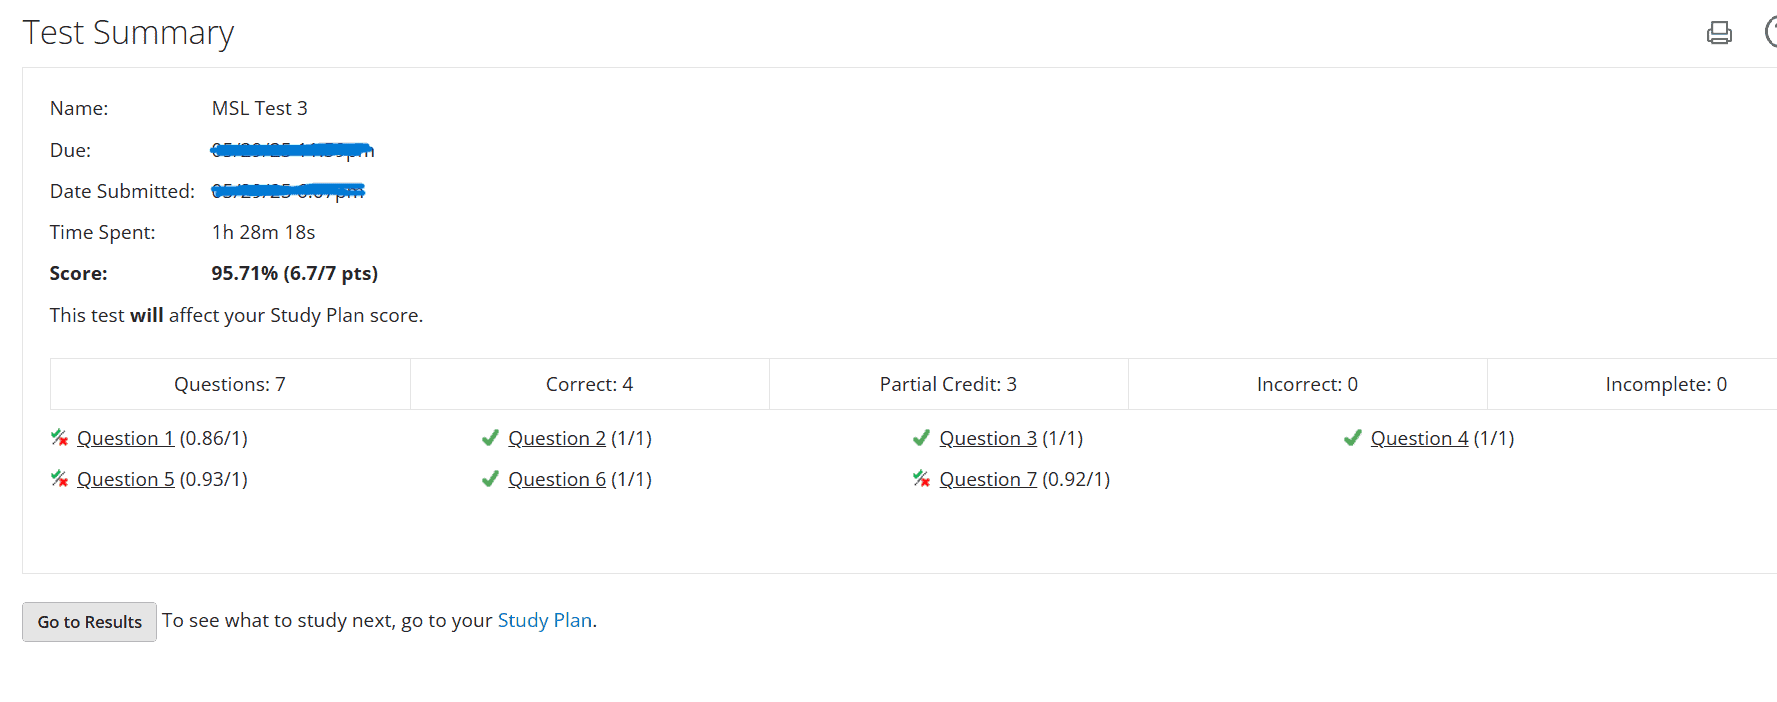Click the partial credit icon beside Question 5
The width and height of the screenshot is (1777, 702).
pyautogui.click(x=58, y=478)
